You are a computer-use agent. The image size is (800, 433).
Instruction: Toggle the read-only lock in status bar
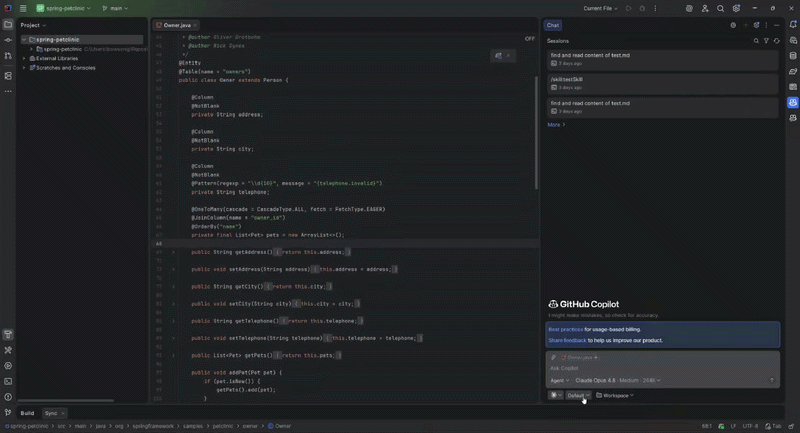coord(791,426)
